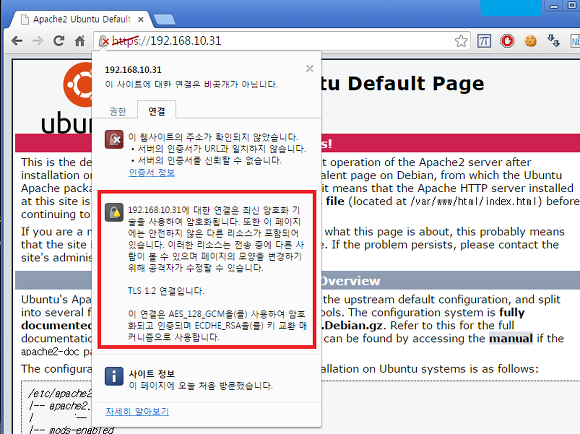Select the 연결 tab in popup

click(x=156, y=111)
